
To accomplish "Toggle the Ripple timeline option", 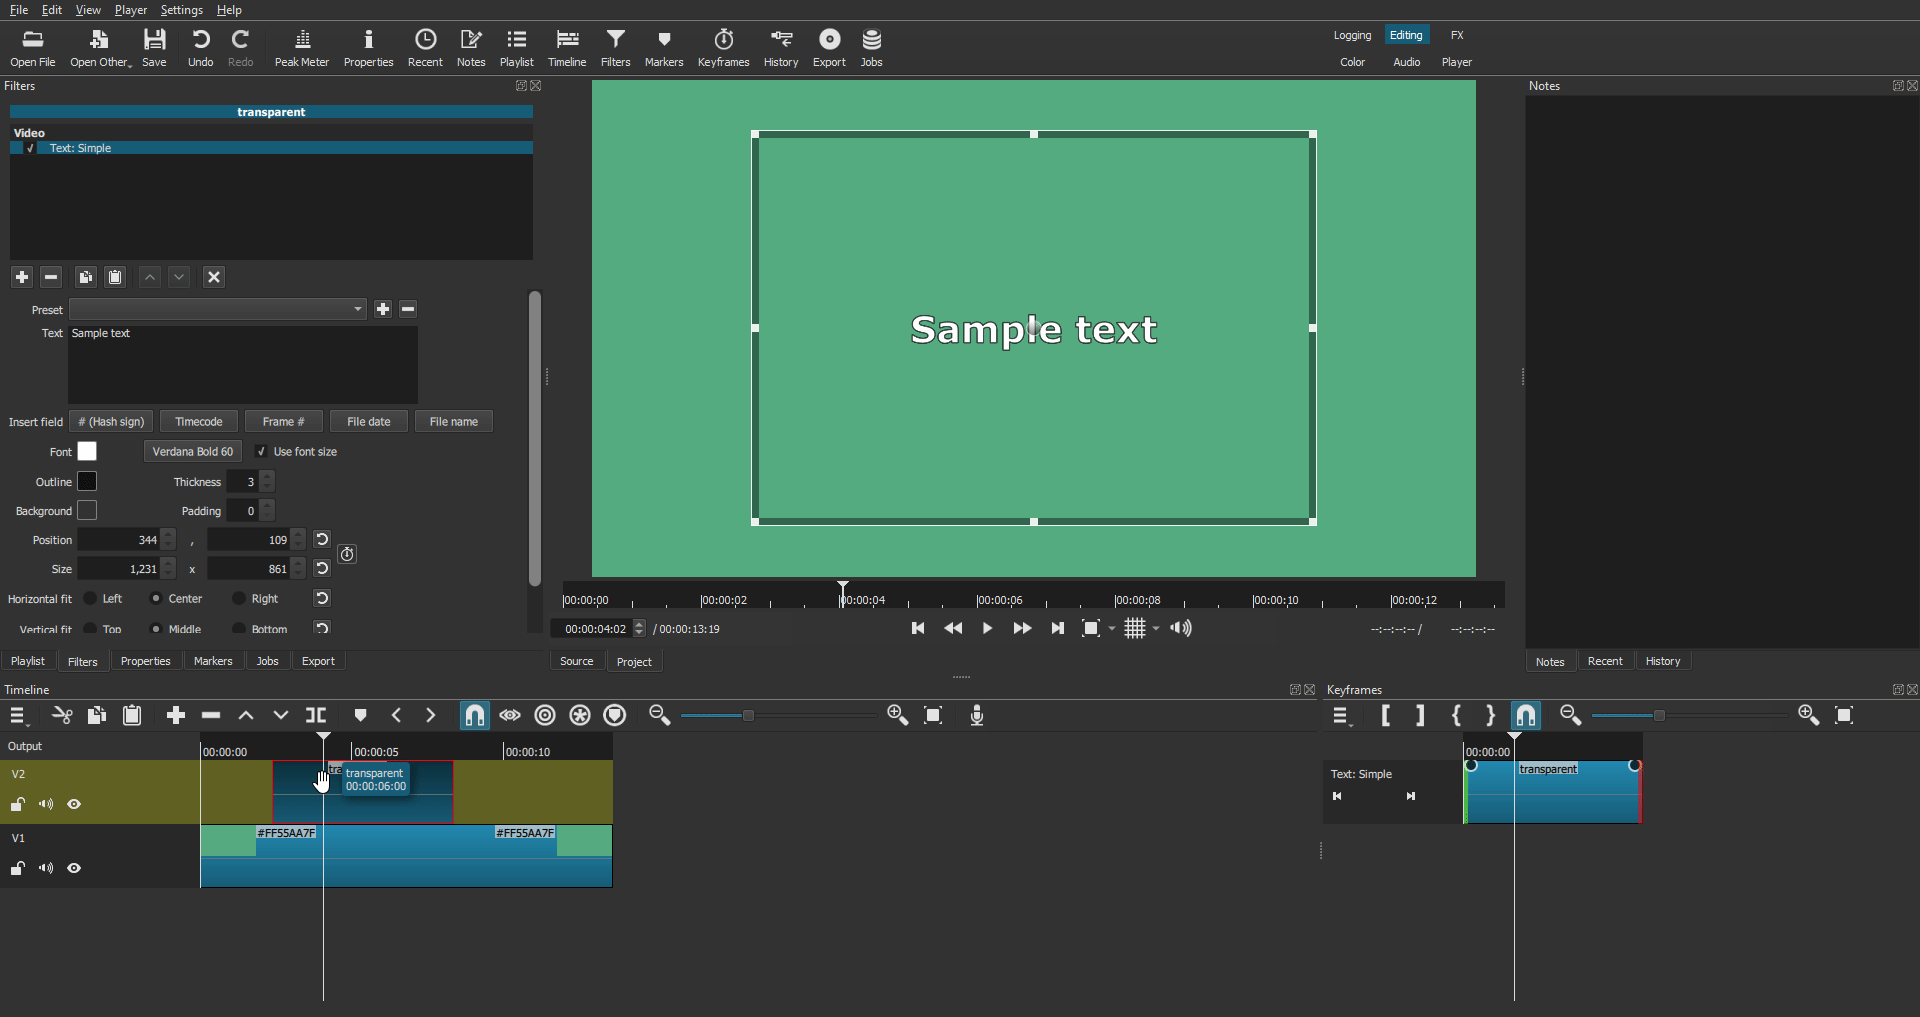I will 545,715.
